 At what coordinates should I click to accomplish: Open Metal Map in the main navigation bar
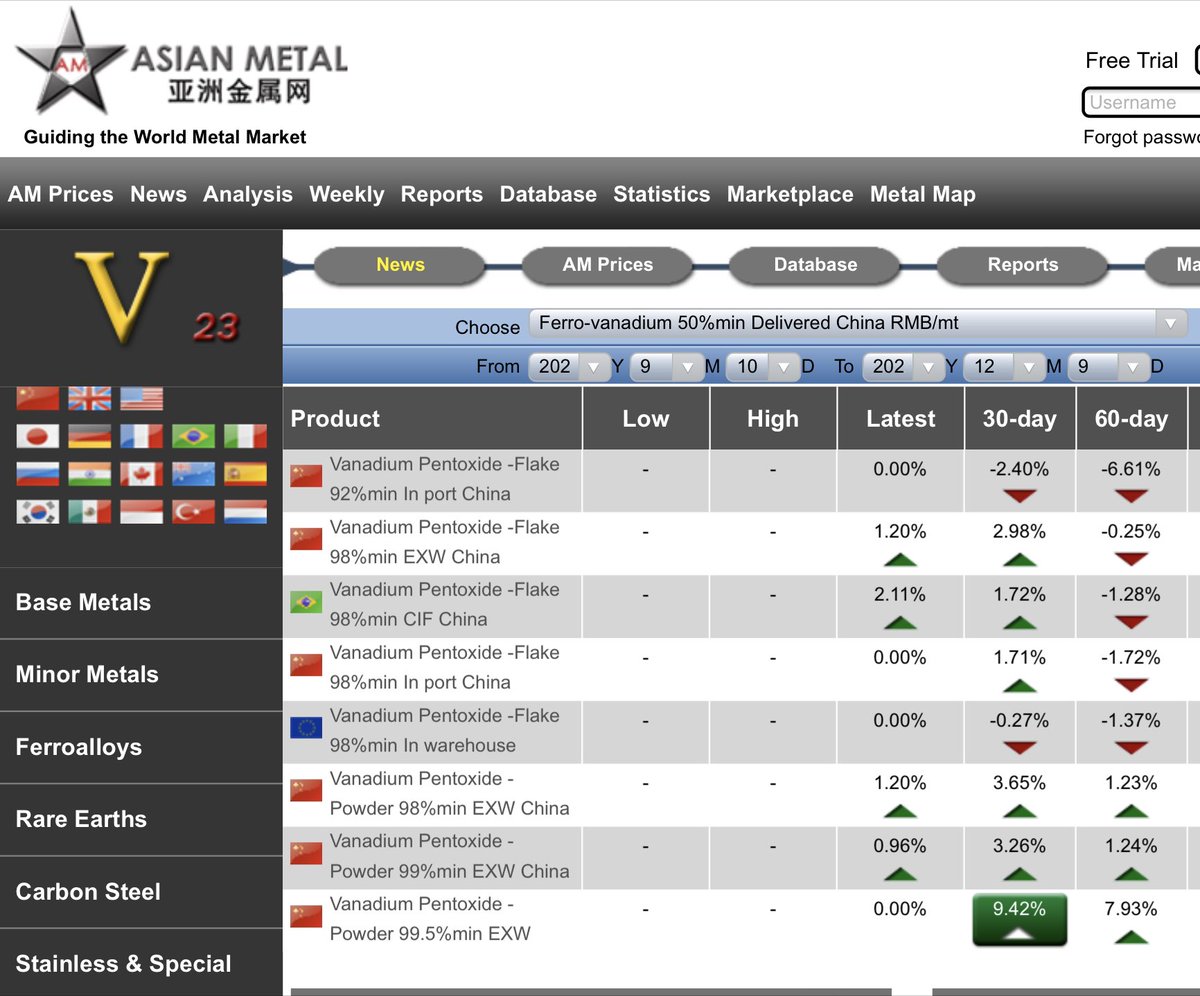(923, 195)
